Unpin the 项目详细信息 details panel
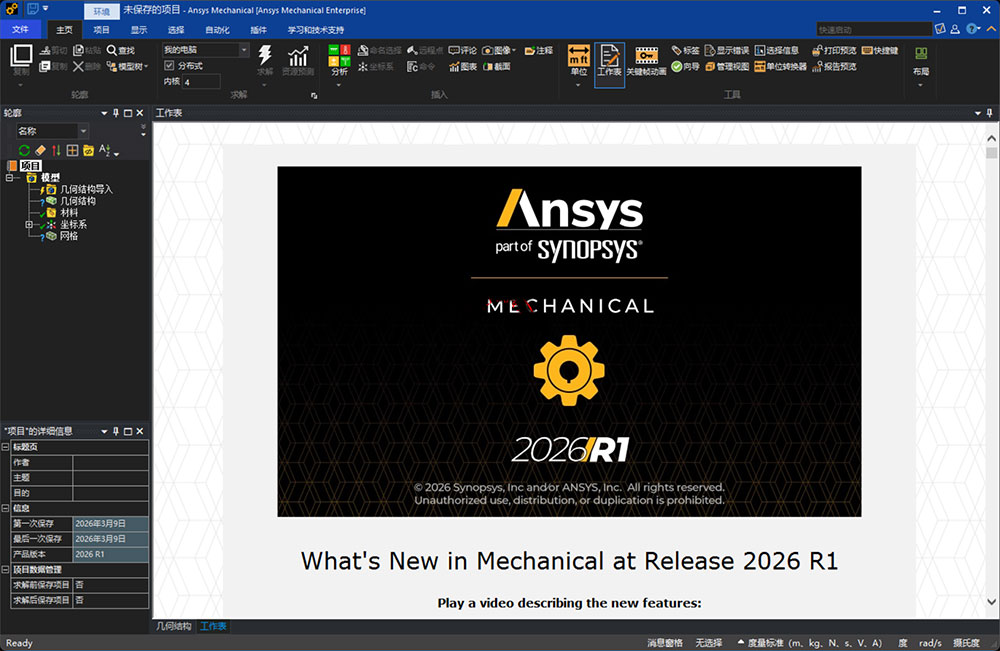This screenshot has height=651, width=1000. (x=116, y=432)
